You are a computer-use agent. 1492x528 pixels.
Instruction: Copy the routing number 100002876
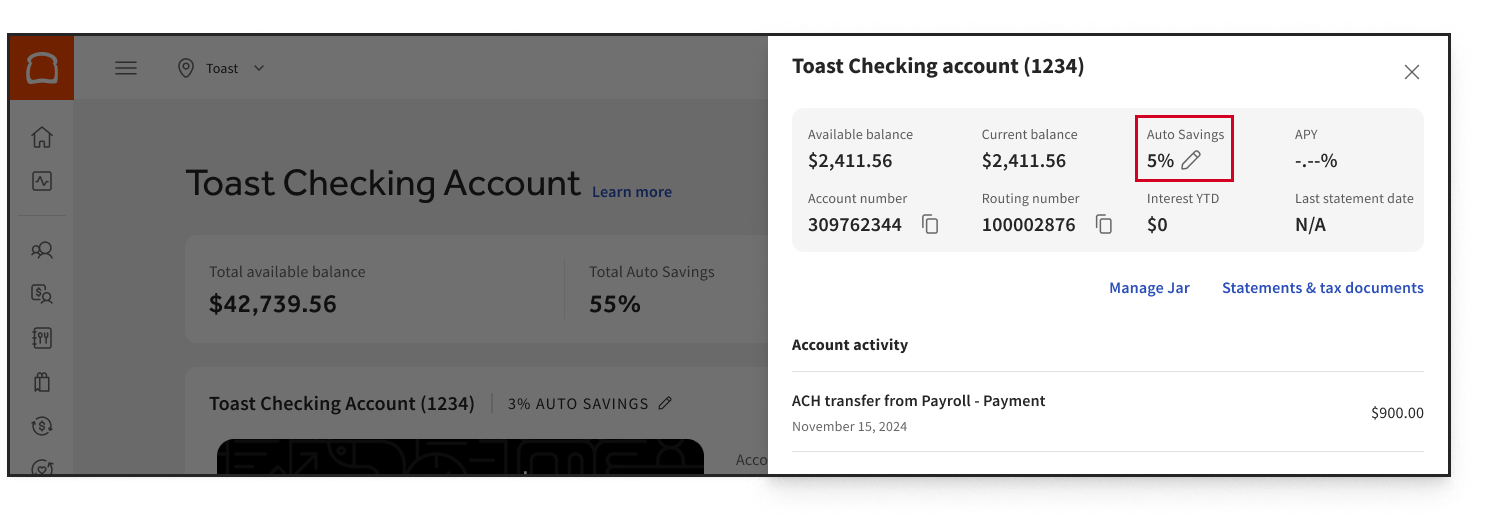pyautogui.click(x=1104, y=225)
